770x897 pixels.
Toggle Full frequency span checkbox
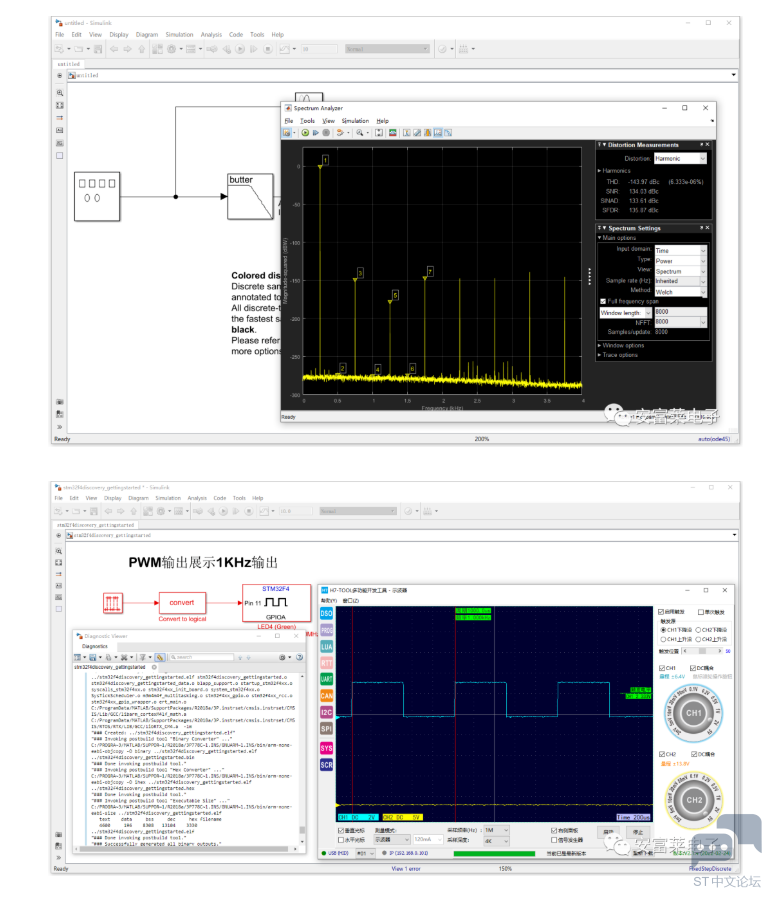[x=603, y=301]
